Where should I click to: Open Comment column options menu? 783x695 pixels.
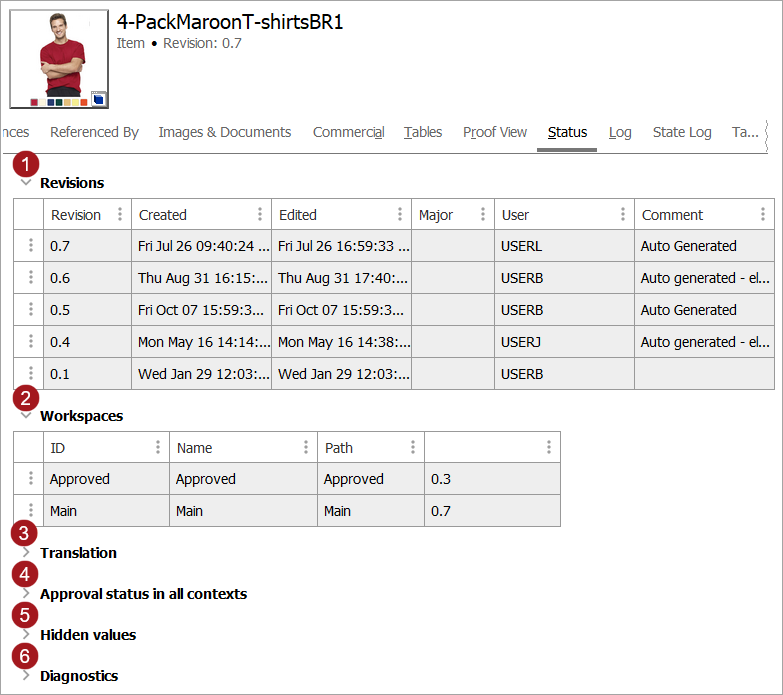click(x=763, y=214)
